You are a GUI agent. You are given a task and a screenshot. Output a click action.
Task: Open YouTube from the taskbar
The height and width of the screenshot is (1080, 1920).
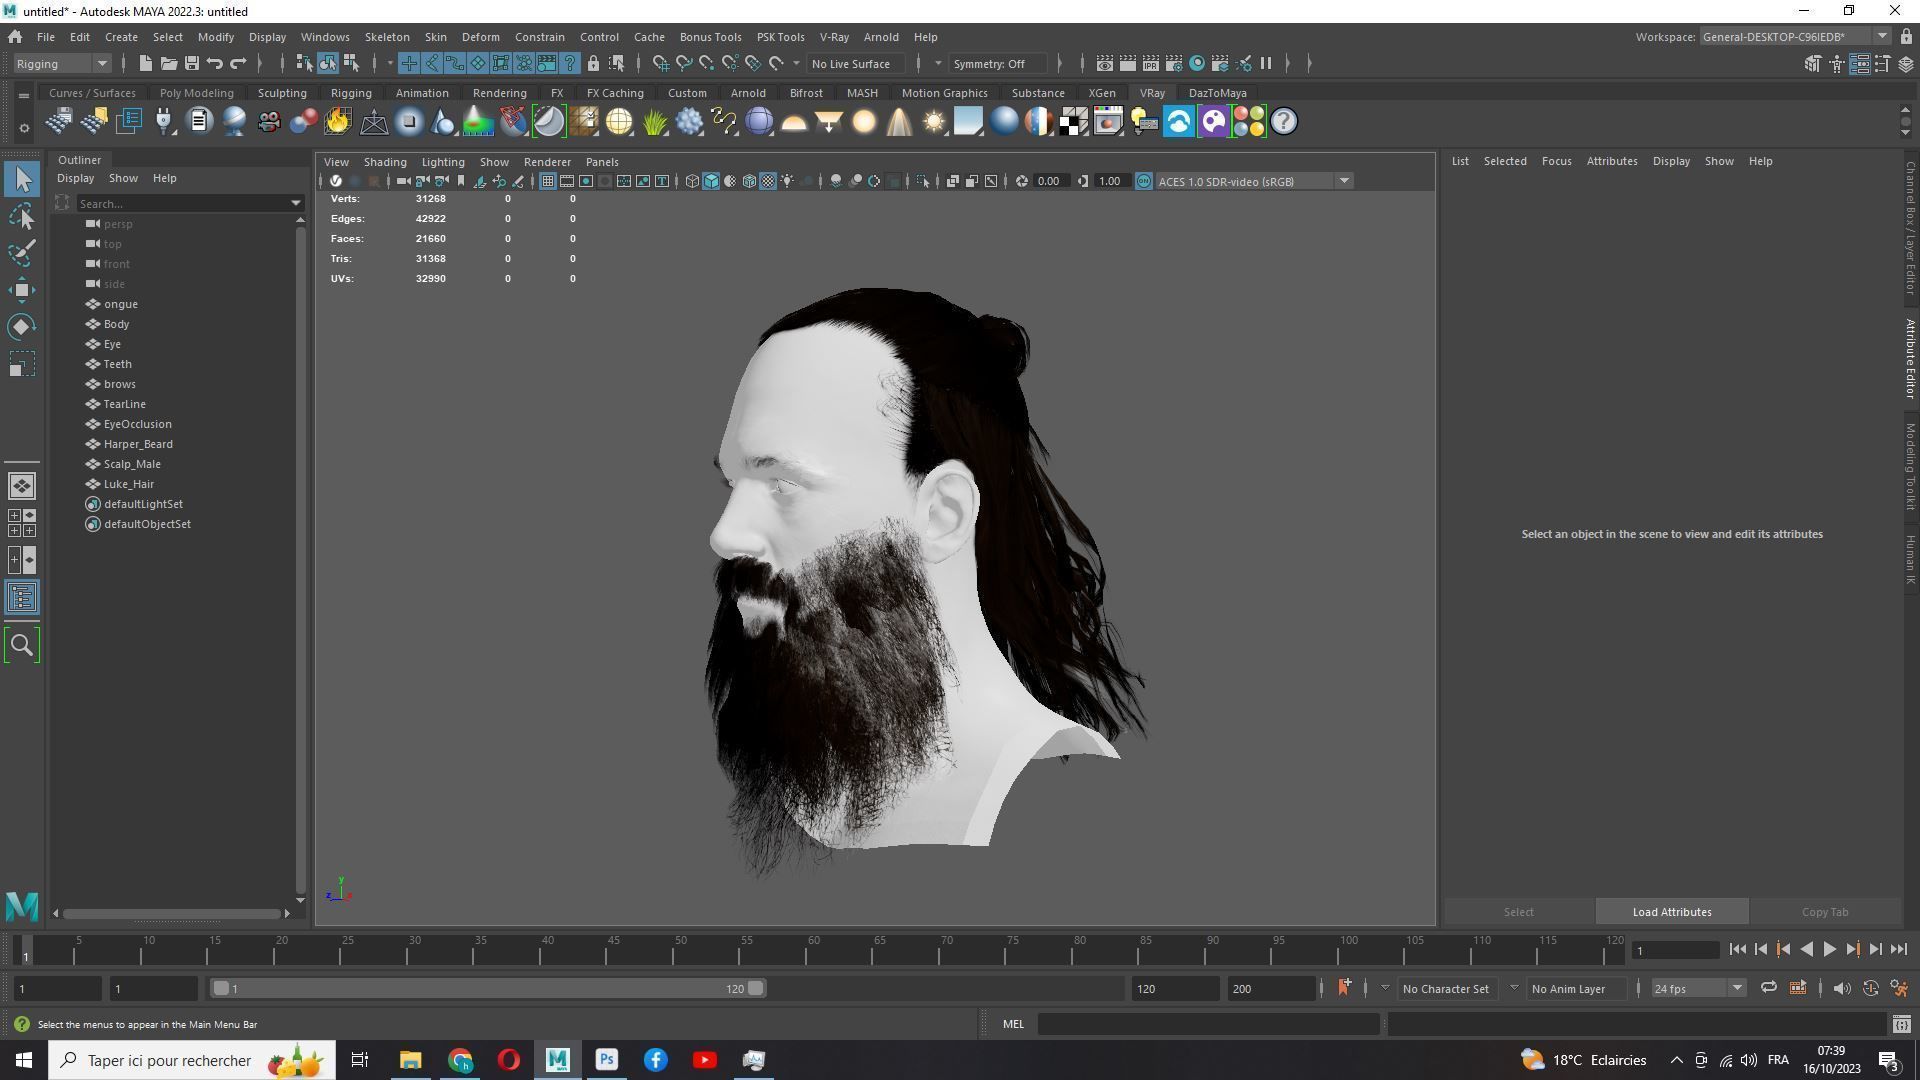[x=704, y=1060]
